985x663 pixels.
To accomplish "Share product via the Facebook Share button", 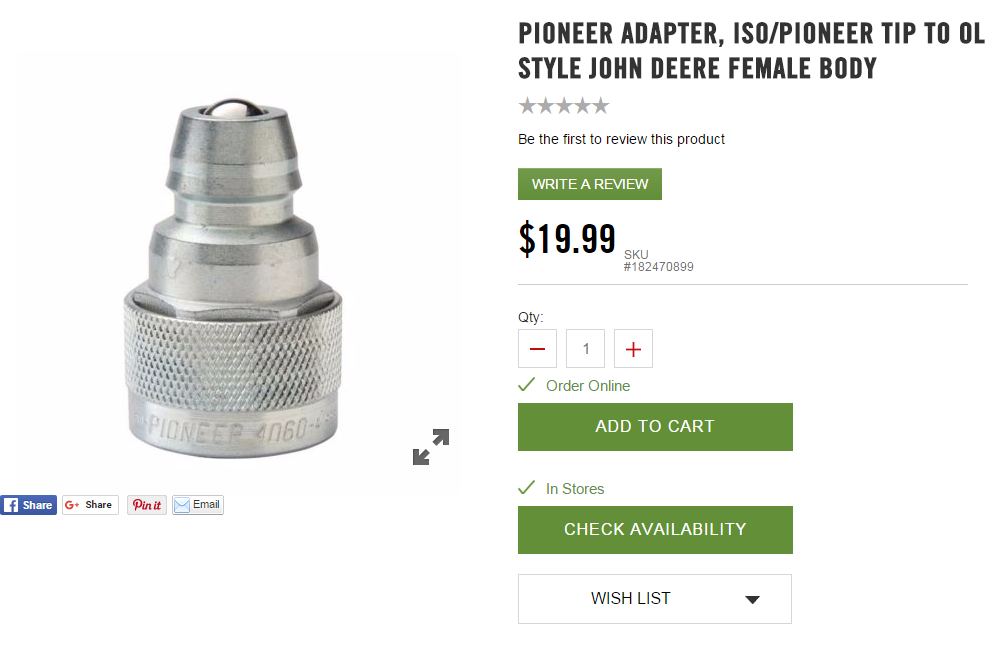I will 28,505.
